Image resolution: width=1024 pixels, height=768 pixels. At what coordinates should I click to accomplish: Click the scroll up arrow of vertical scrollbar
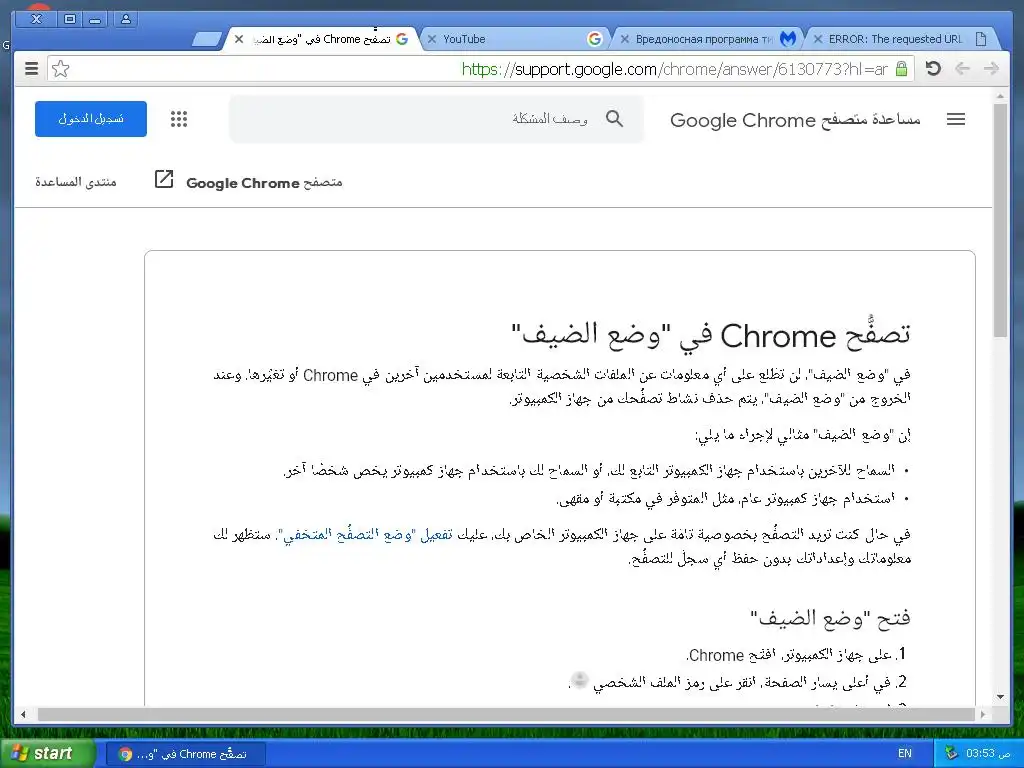click(1000, 96)
